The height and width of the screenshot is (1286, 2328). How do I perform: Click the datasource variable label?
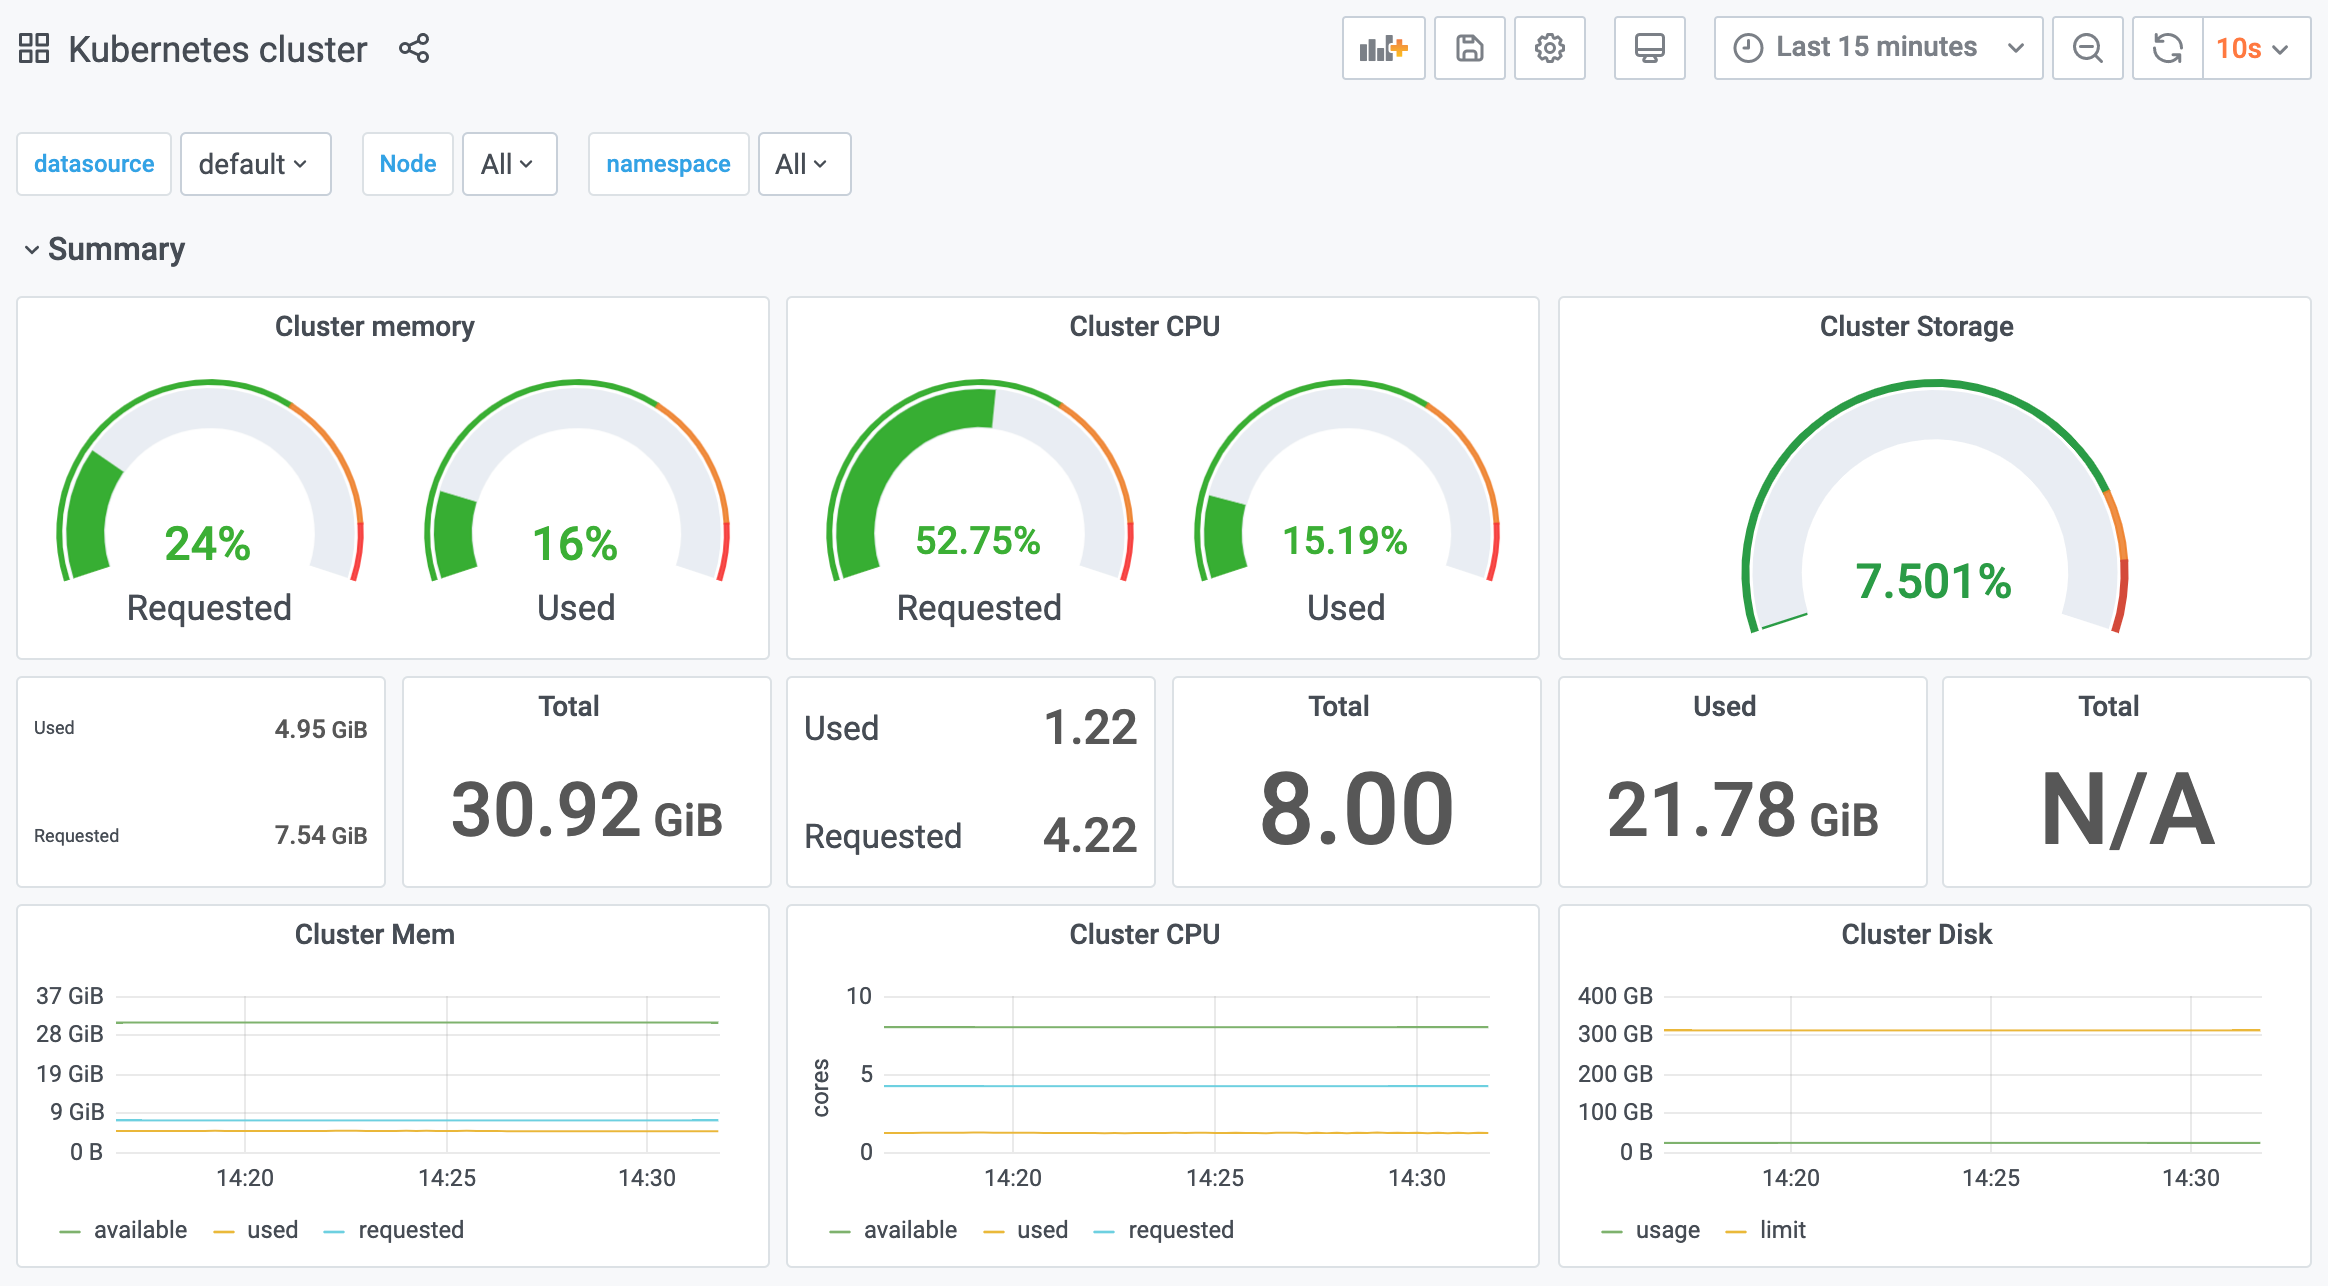(94, 164)
